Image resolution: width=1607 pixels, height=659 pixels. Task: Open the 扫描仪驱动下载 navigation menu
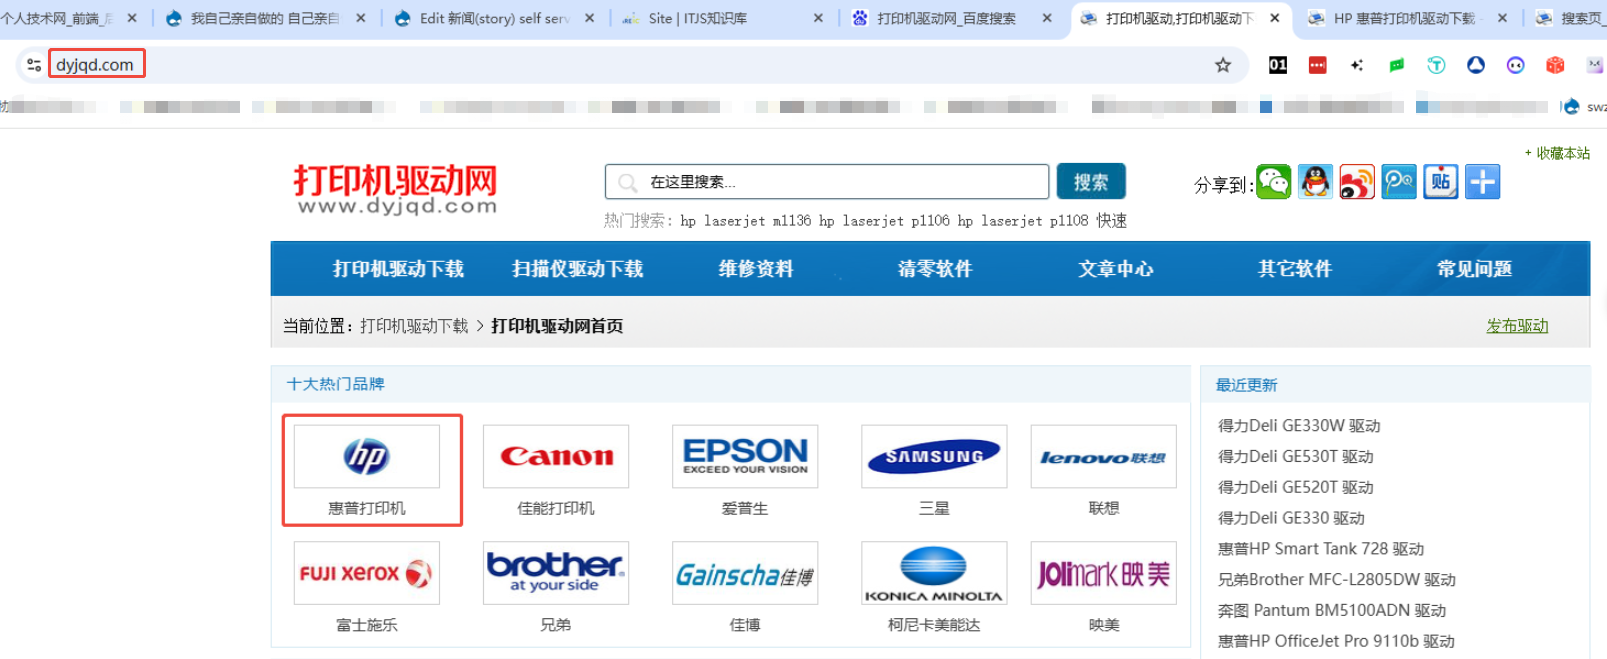[578, 269]
